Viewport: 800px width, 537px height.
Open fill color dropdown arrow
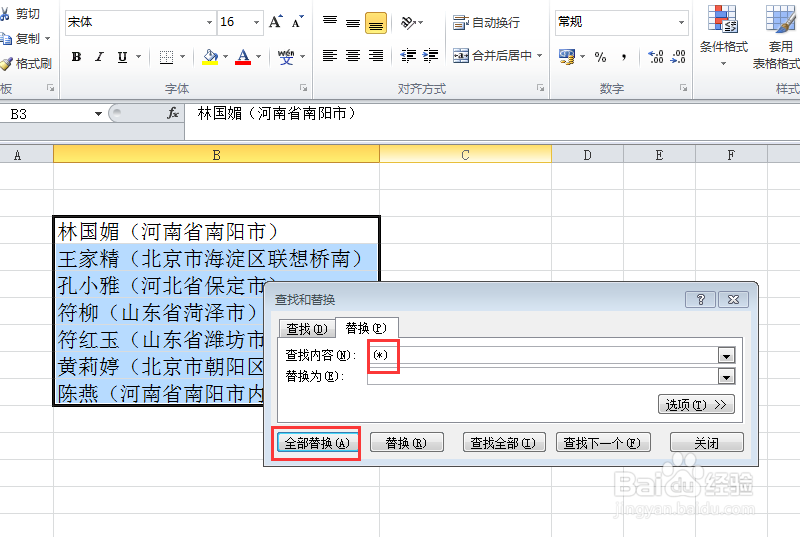[225, 57]
